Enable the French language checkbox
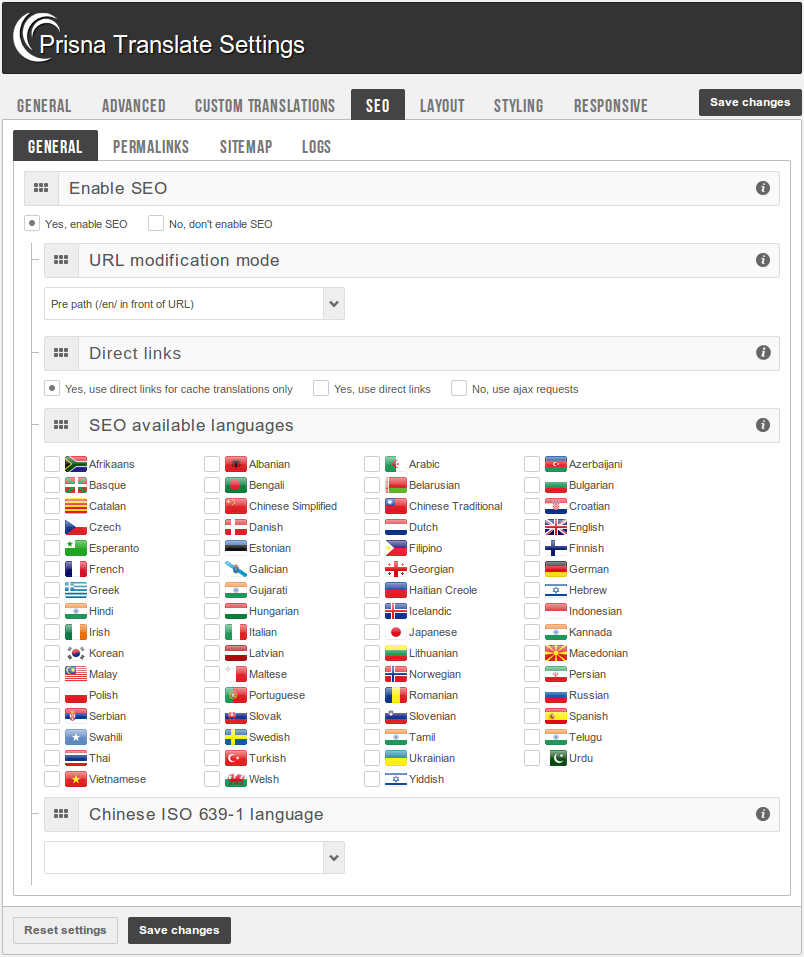 pyautogui.click(x=51, y=569)
